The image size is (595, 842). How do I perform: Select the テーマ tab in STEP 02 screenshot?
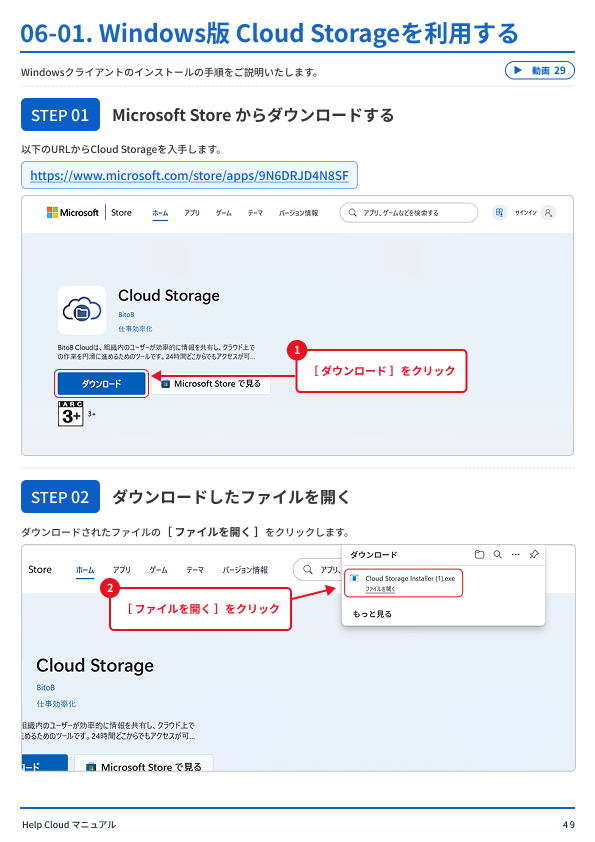pos(195,570)
